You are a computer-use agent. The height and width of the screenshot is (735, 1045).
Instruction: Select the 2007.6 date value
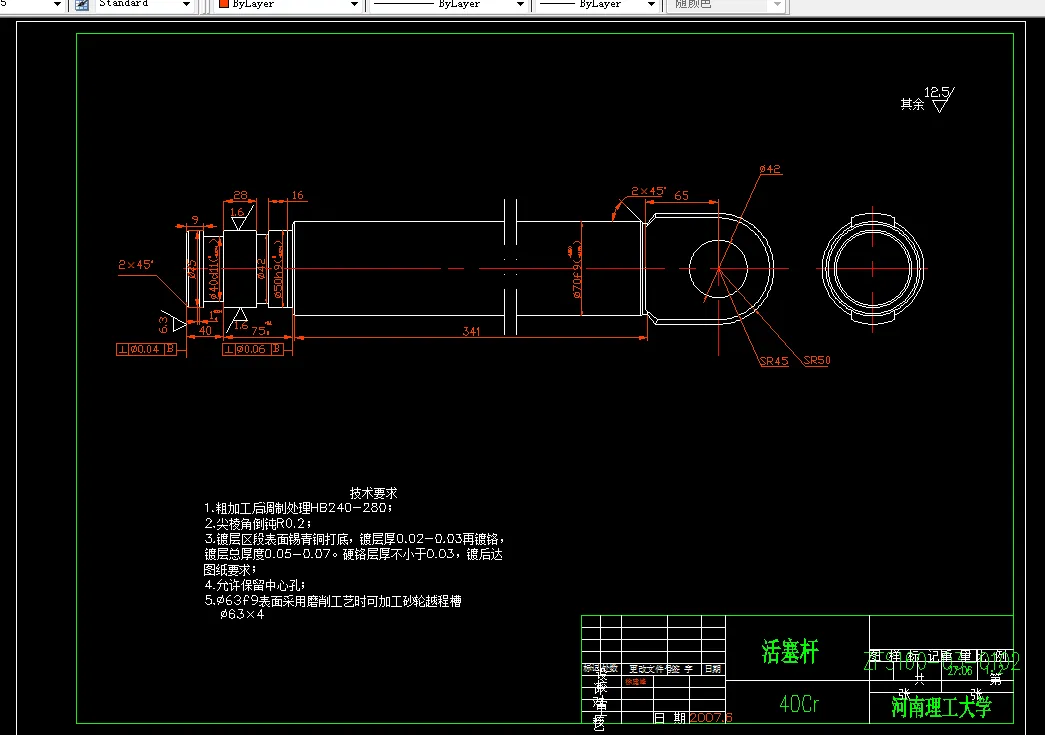tap(711, 718)
